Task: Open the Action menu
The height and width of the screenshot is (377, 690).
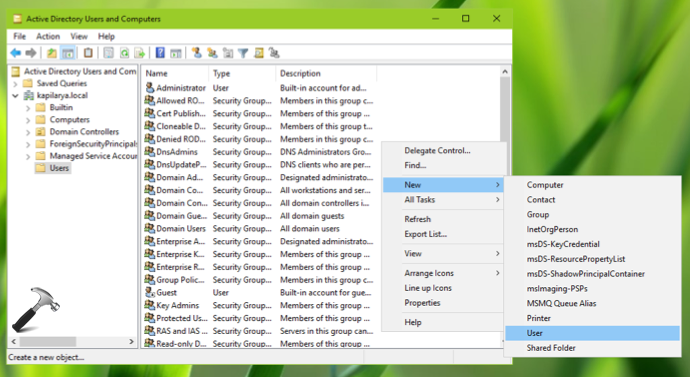Action: tap(48, 37)
